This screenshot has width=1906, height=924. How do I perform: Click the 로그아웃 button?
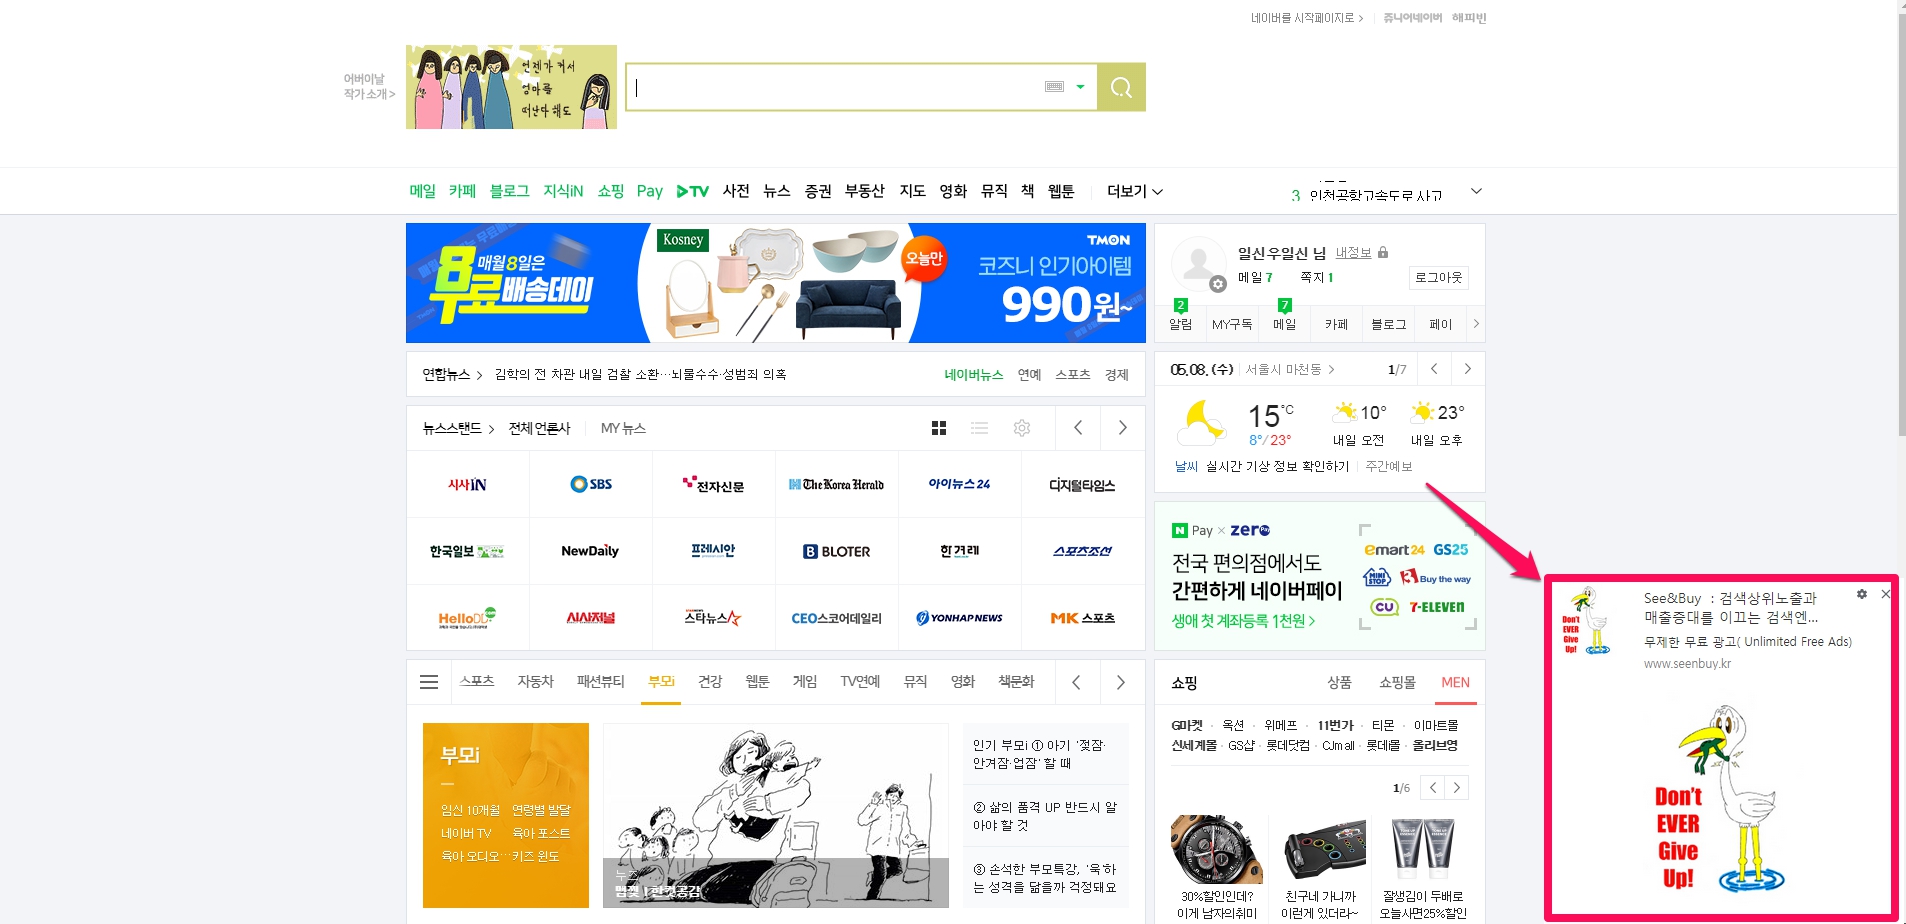click(x=1438, y=278)
